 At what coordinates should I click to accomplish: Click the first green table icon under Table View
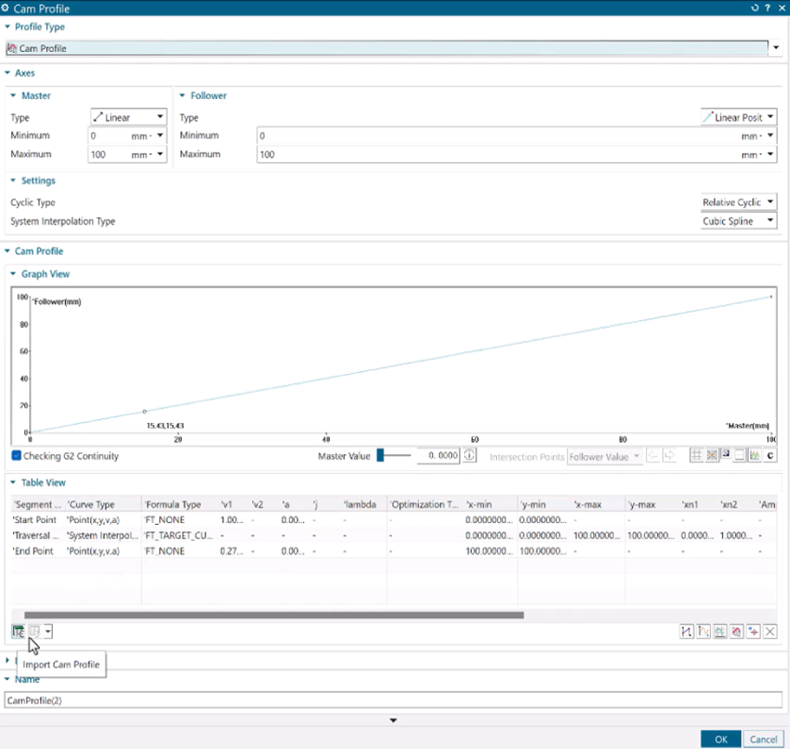tap(18, 631)
